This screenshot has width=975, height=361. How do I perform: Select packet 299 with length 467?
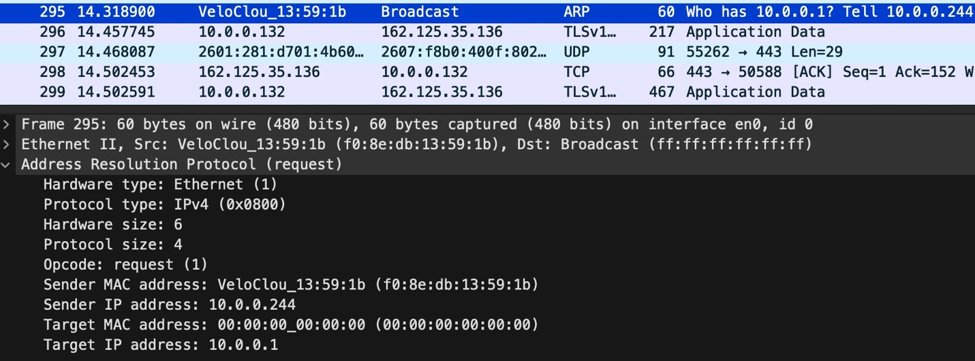pyautogui.click(x=488, y=92)
